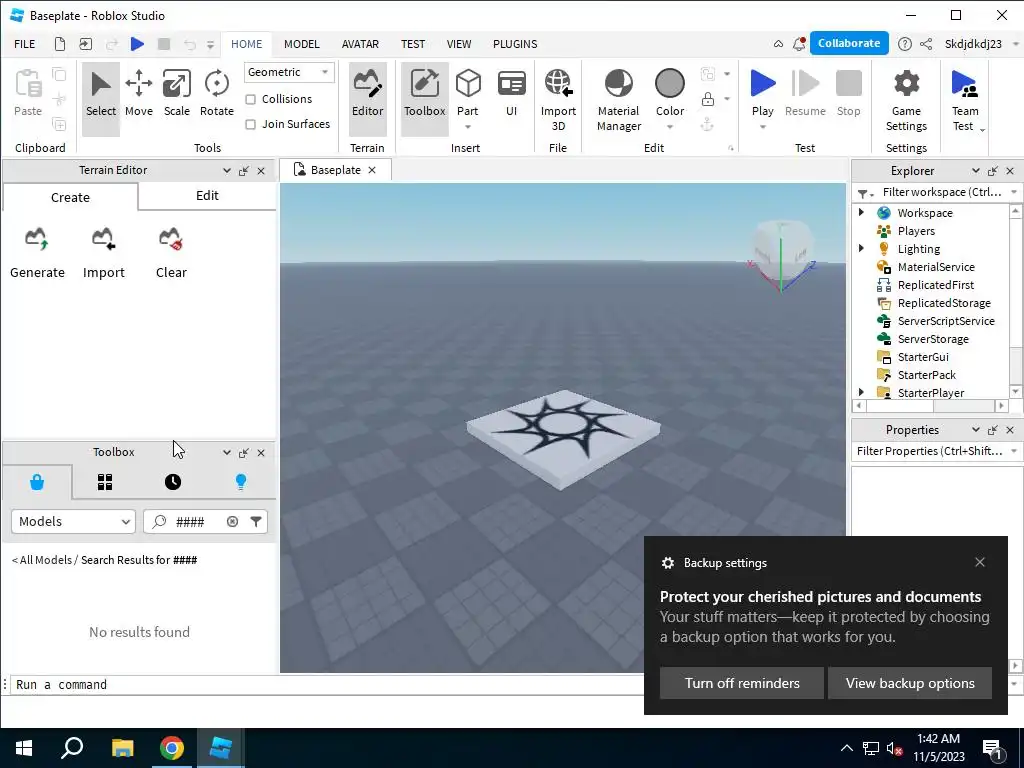Screen dimensions: 1024x768
Task: Open Game Settings gear
Action: tap(906, 99)
